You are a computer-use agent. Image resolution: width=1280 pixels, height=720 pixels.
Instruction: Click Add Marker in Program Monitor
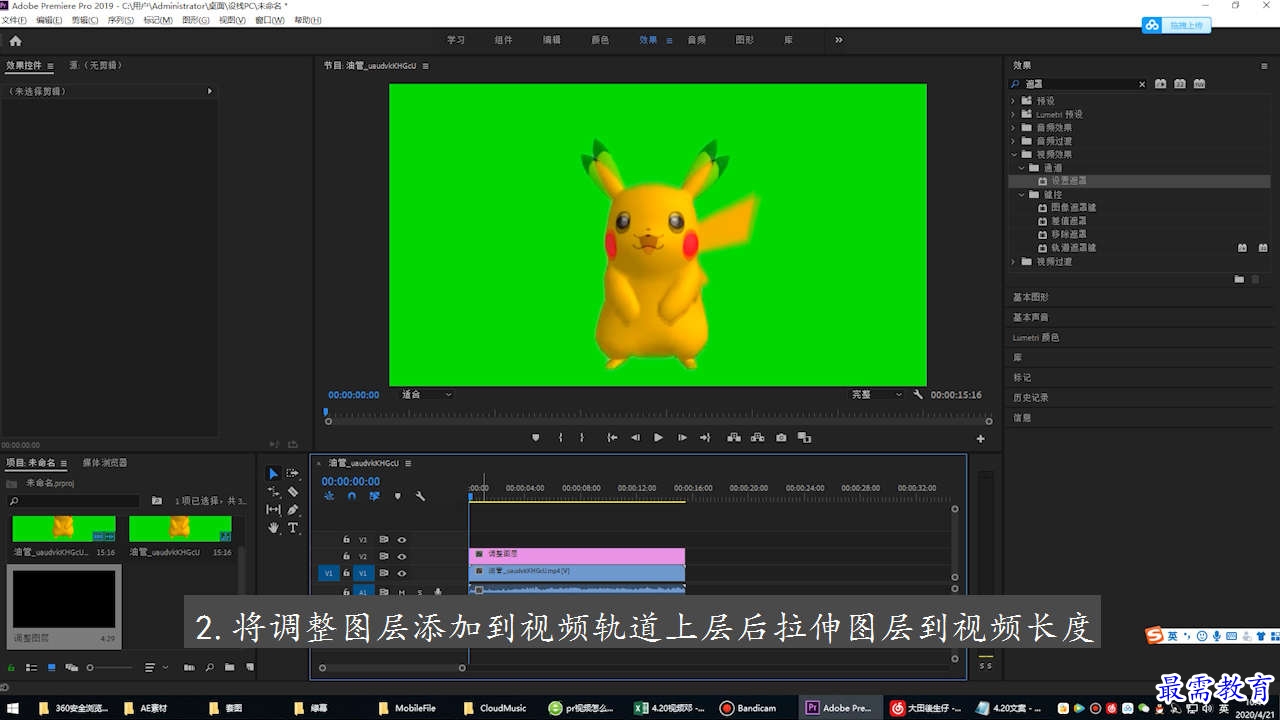click(536, 437)
